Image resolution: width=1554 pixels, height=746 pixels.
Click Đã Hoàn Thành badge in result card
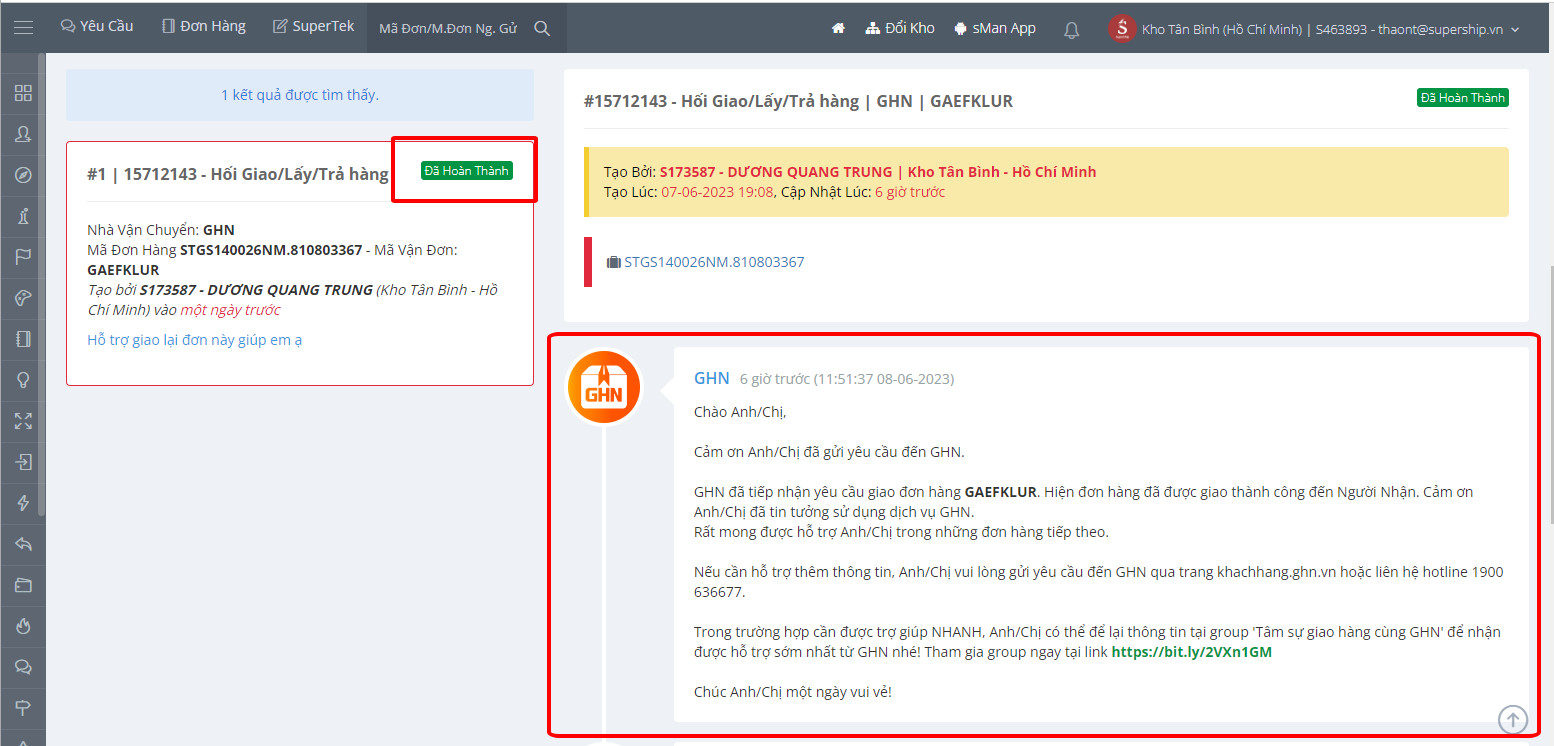467,171
